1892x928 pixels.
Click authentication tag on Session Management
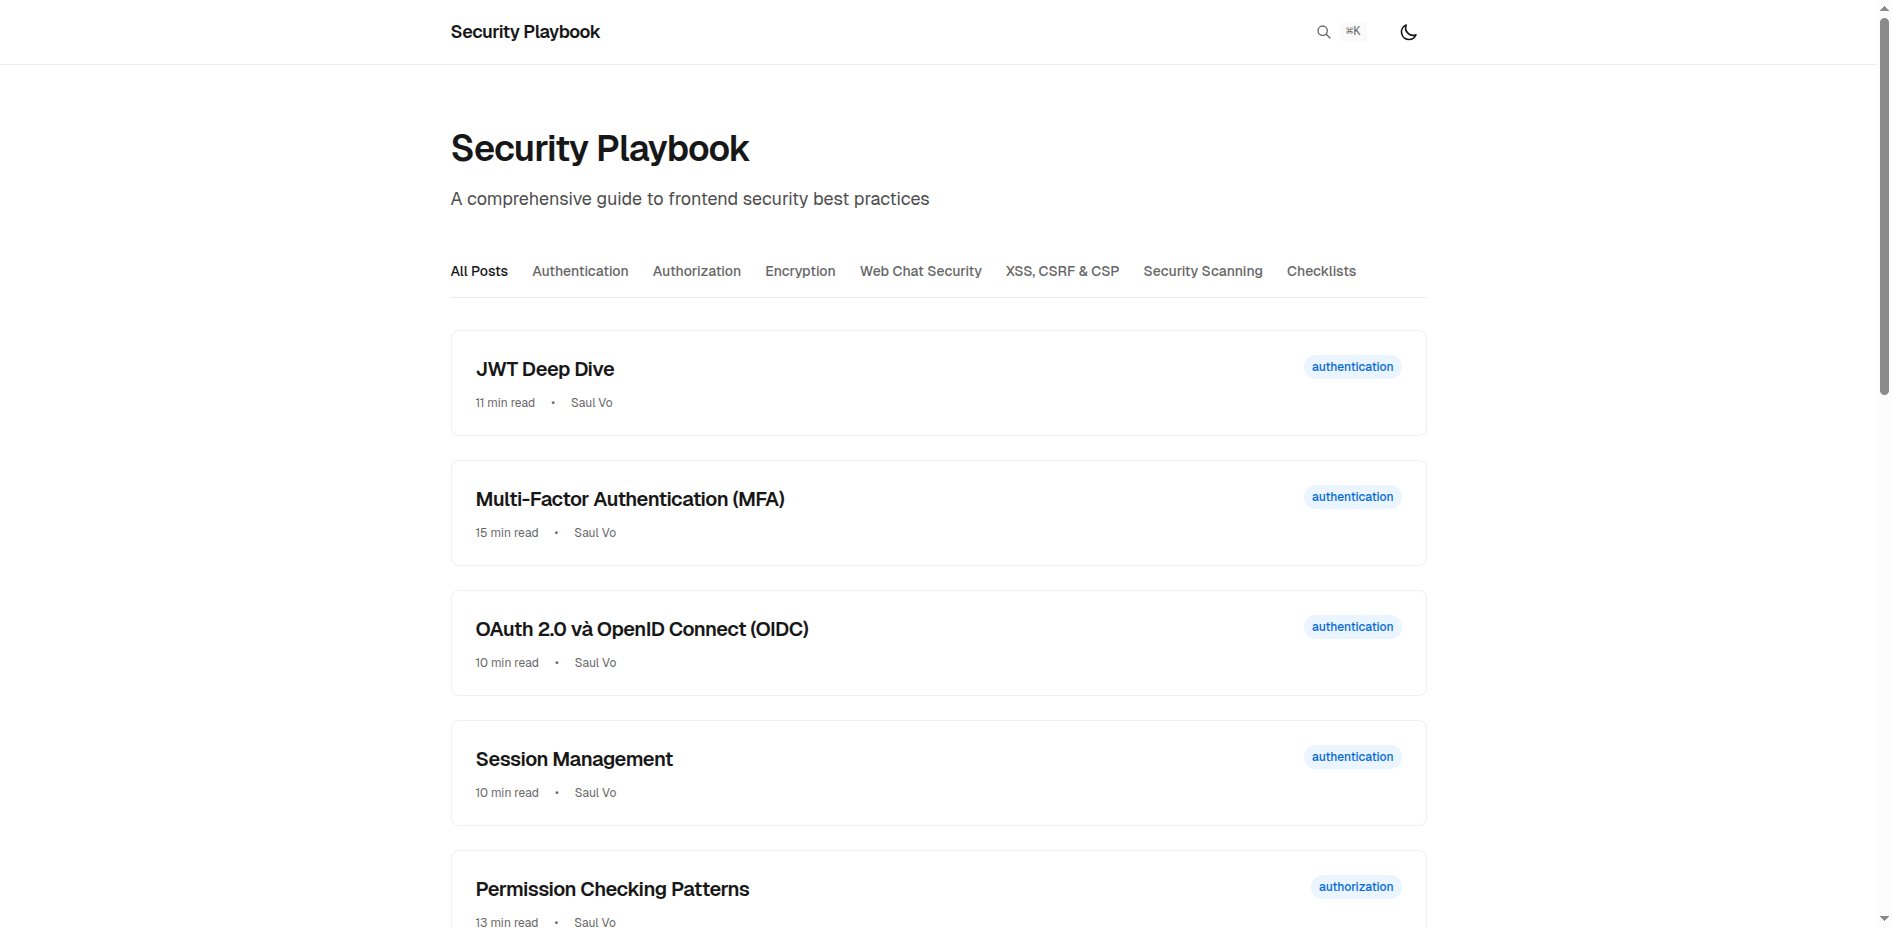coord(1352,757)
